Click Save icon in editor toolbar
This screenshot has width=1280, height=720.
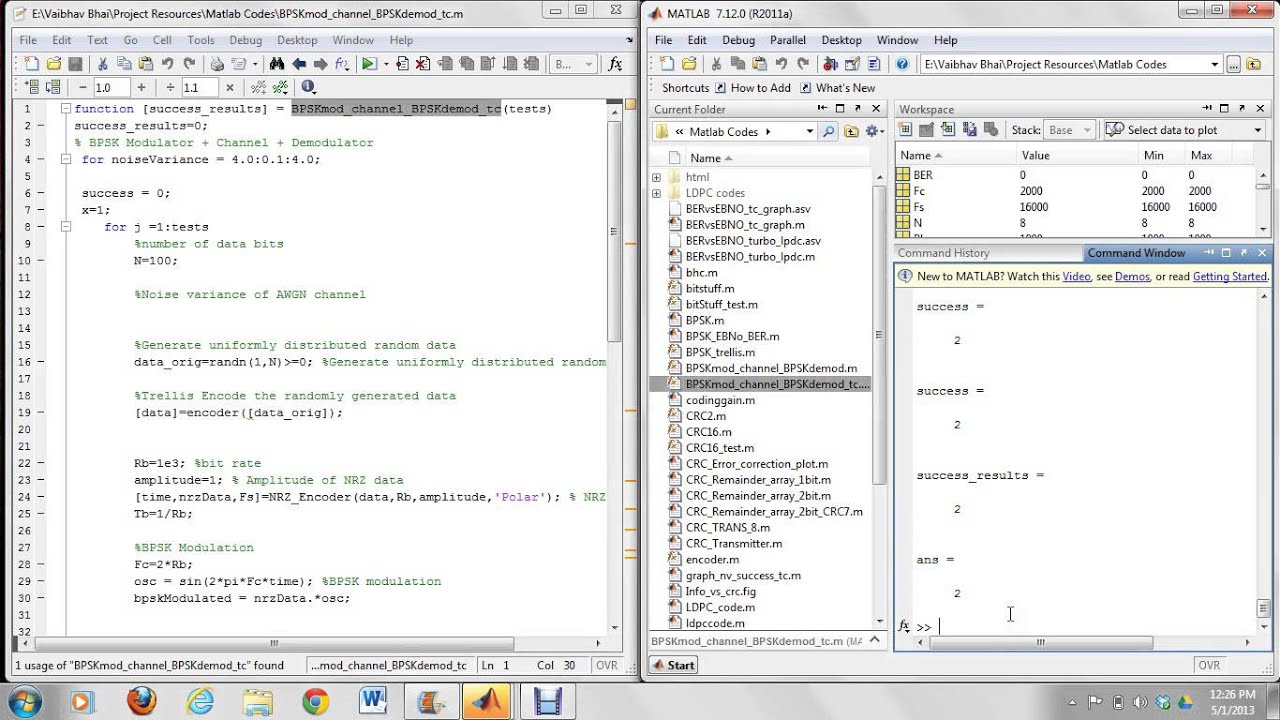point(75,64)
